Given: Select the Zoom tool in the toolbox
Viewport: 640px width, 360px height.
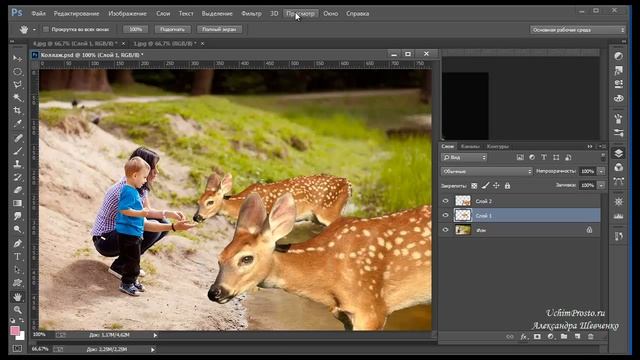Looking at the screenshot, I should click(x=17, y=310).
